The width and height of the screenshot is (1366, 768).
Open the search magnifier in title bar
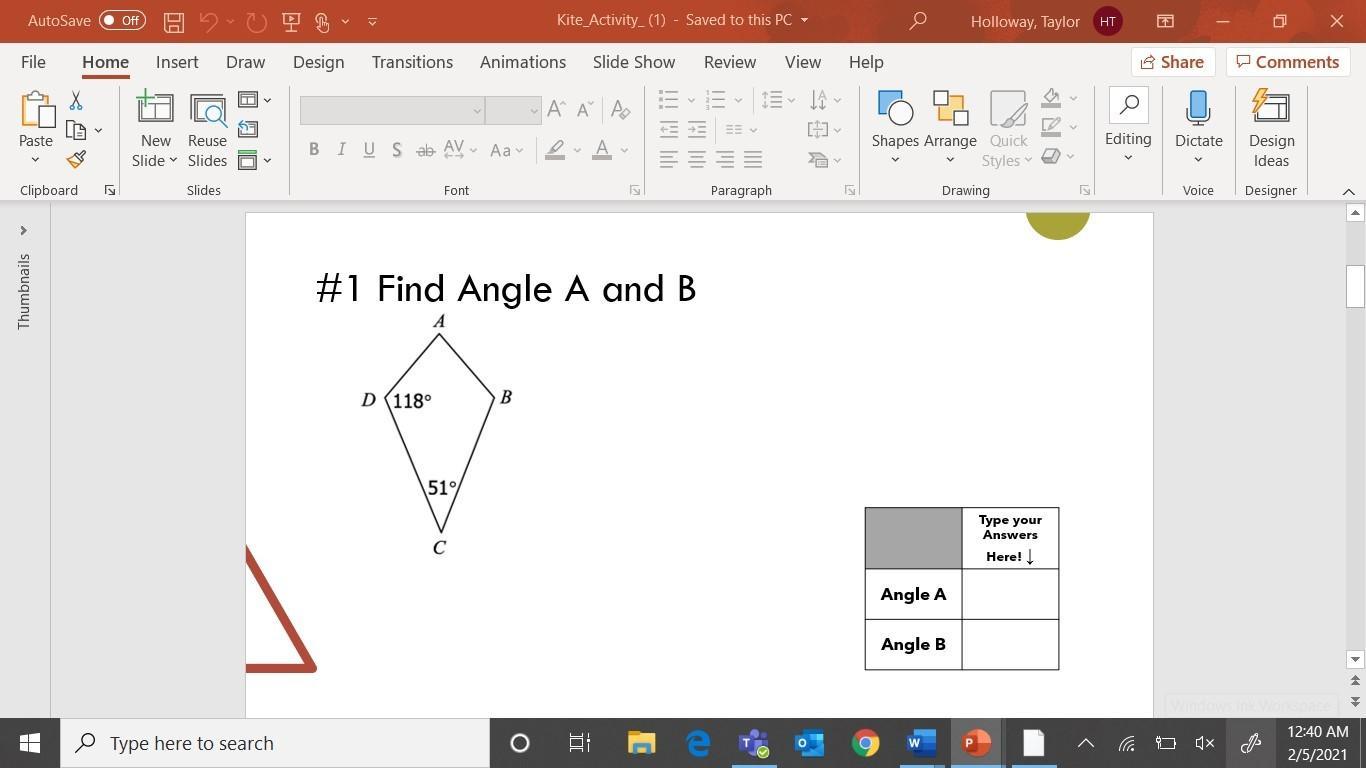pyautogui.click(x=918, y=21)
